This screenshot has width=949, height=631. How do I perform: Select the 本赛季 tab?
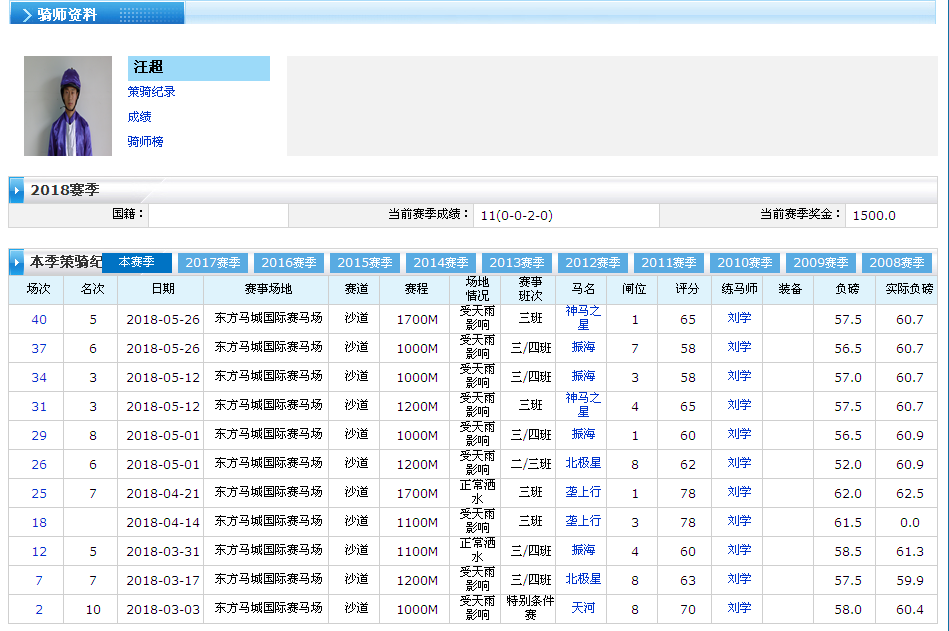pos(137,262)
